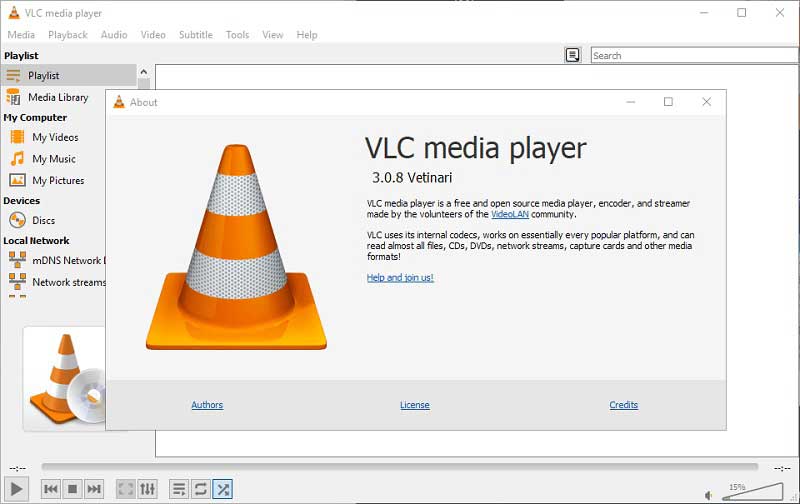Click the Devices section header
The width and height of the screenshot is (800, 504).
(x=21, y=201)
